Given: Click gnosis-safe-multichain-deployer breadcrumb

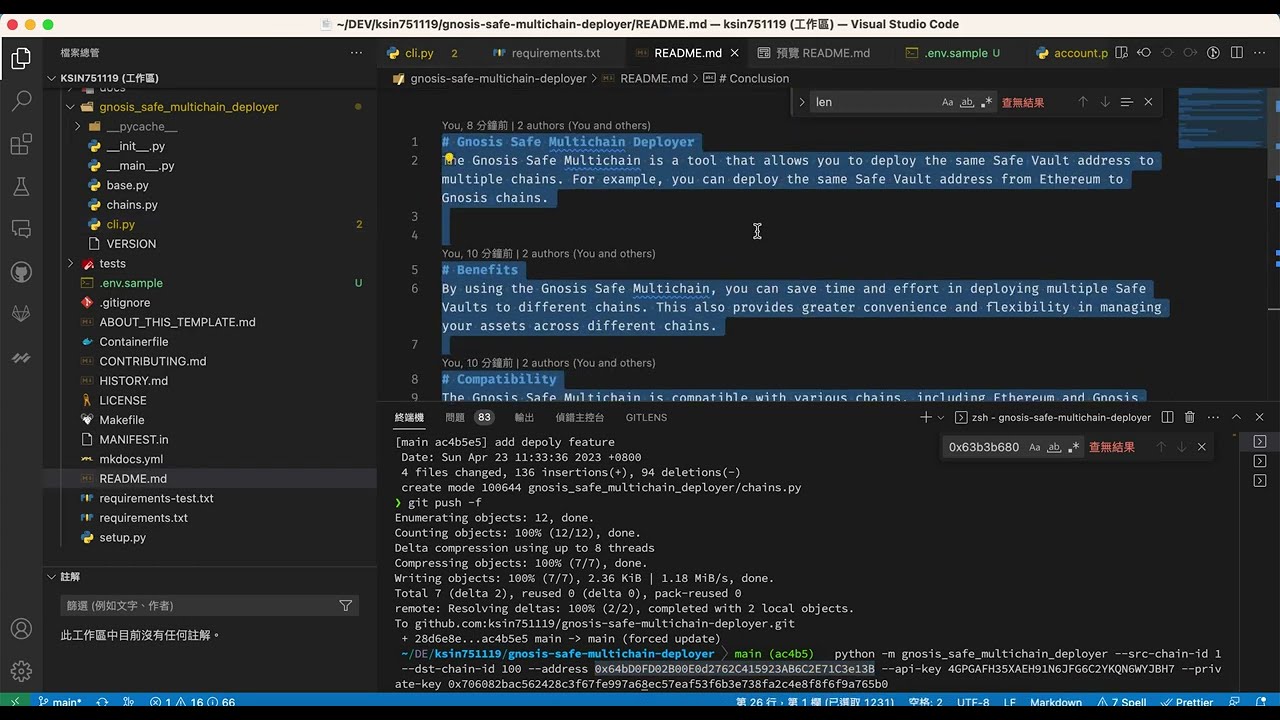Looking at the screenshot, I should 498,78.
